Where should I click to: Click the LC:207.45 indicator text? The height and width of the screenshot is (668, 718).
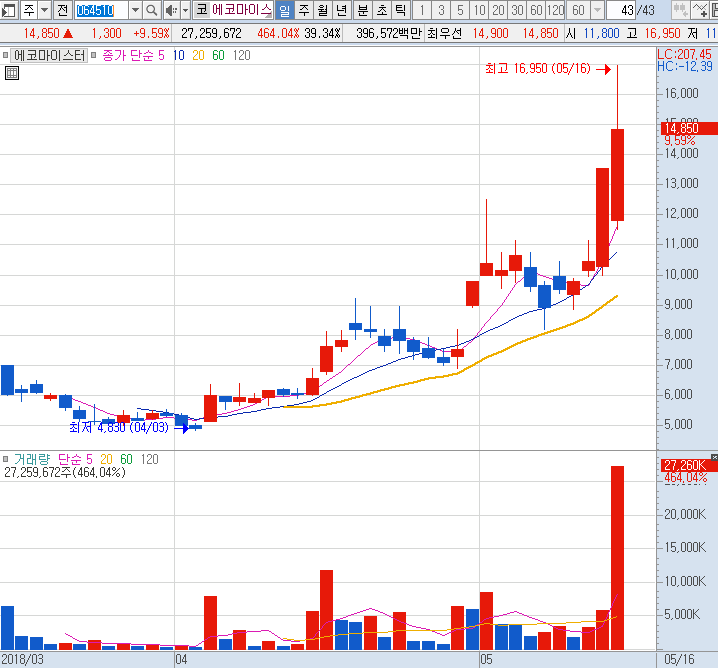pyautogui.click(x=685, y=54)
